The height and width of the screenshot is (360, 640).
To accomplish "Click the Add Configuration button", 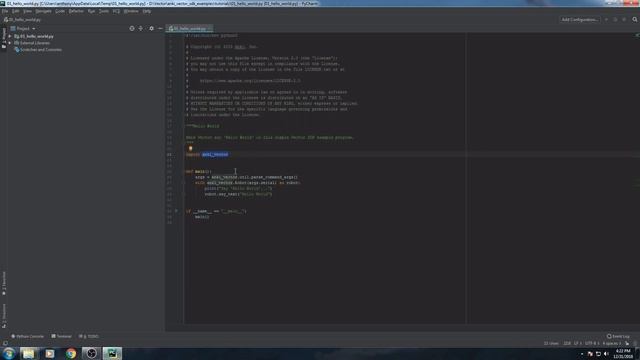I will tap(580, 20).
